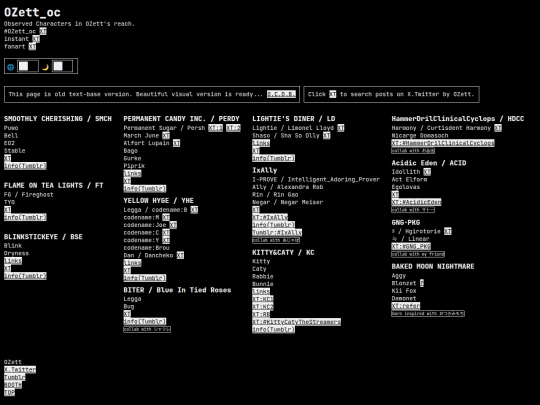
Task: Toggle the language switch beside the globe
Action: (28, 66)
